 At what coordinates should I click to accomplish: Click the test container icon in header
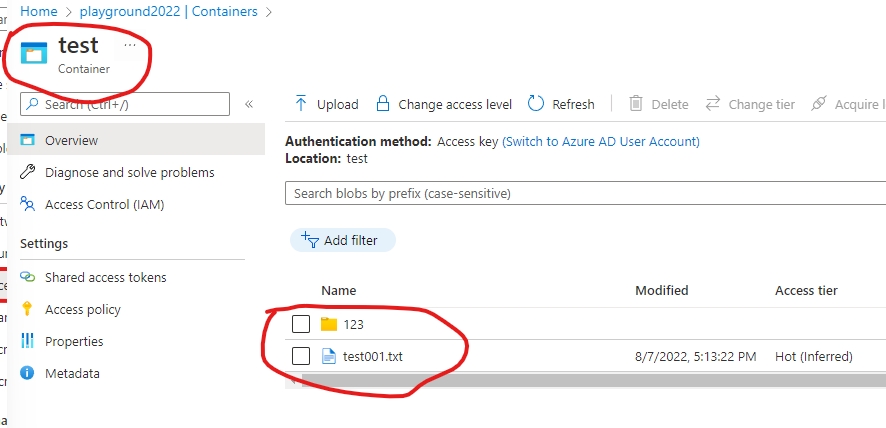click(x=34, y=53)
